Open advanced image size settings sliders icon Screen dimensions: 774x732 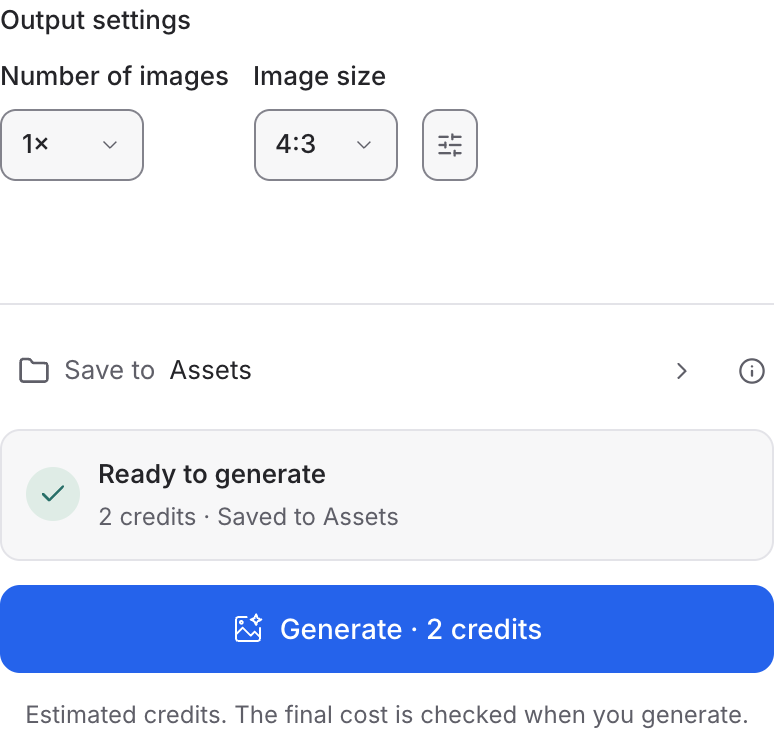click(450, 145)
